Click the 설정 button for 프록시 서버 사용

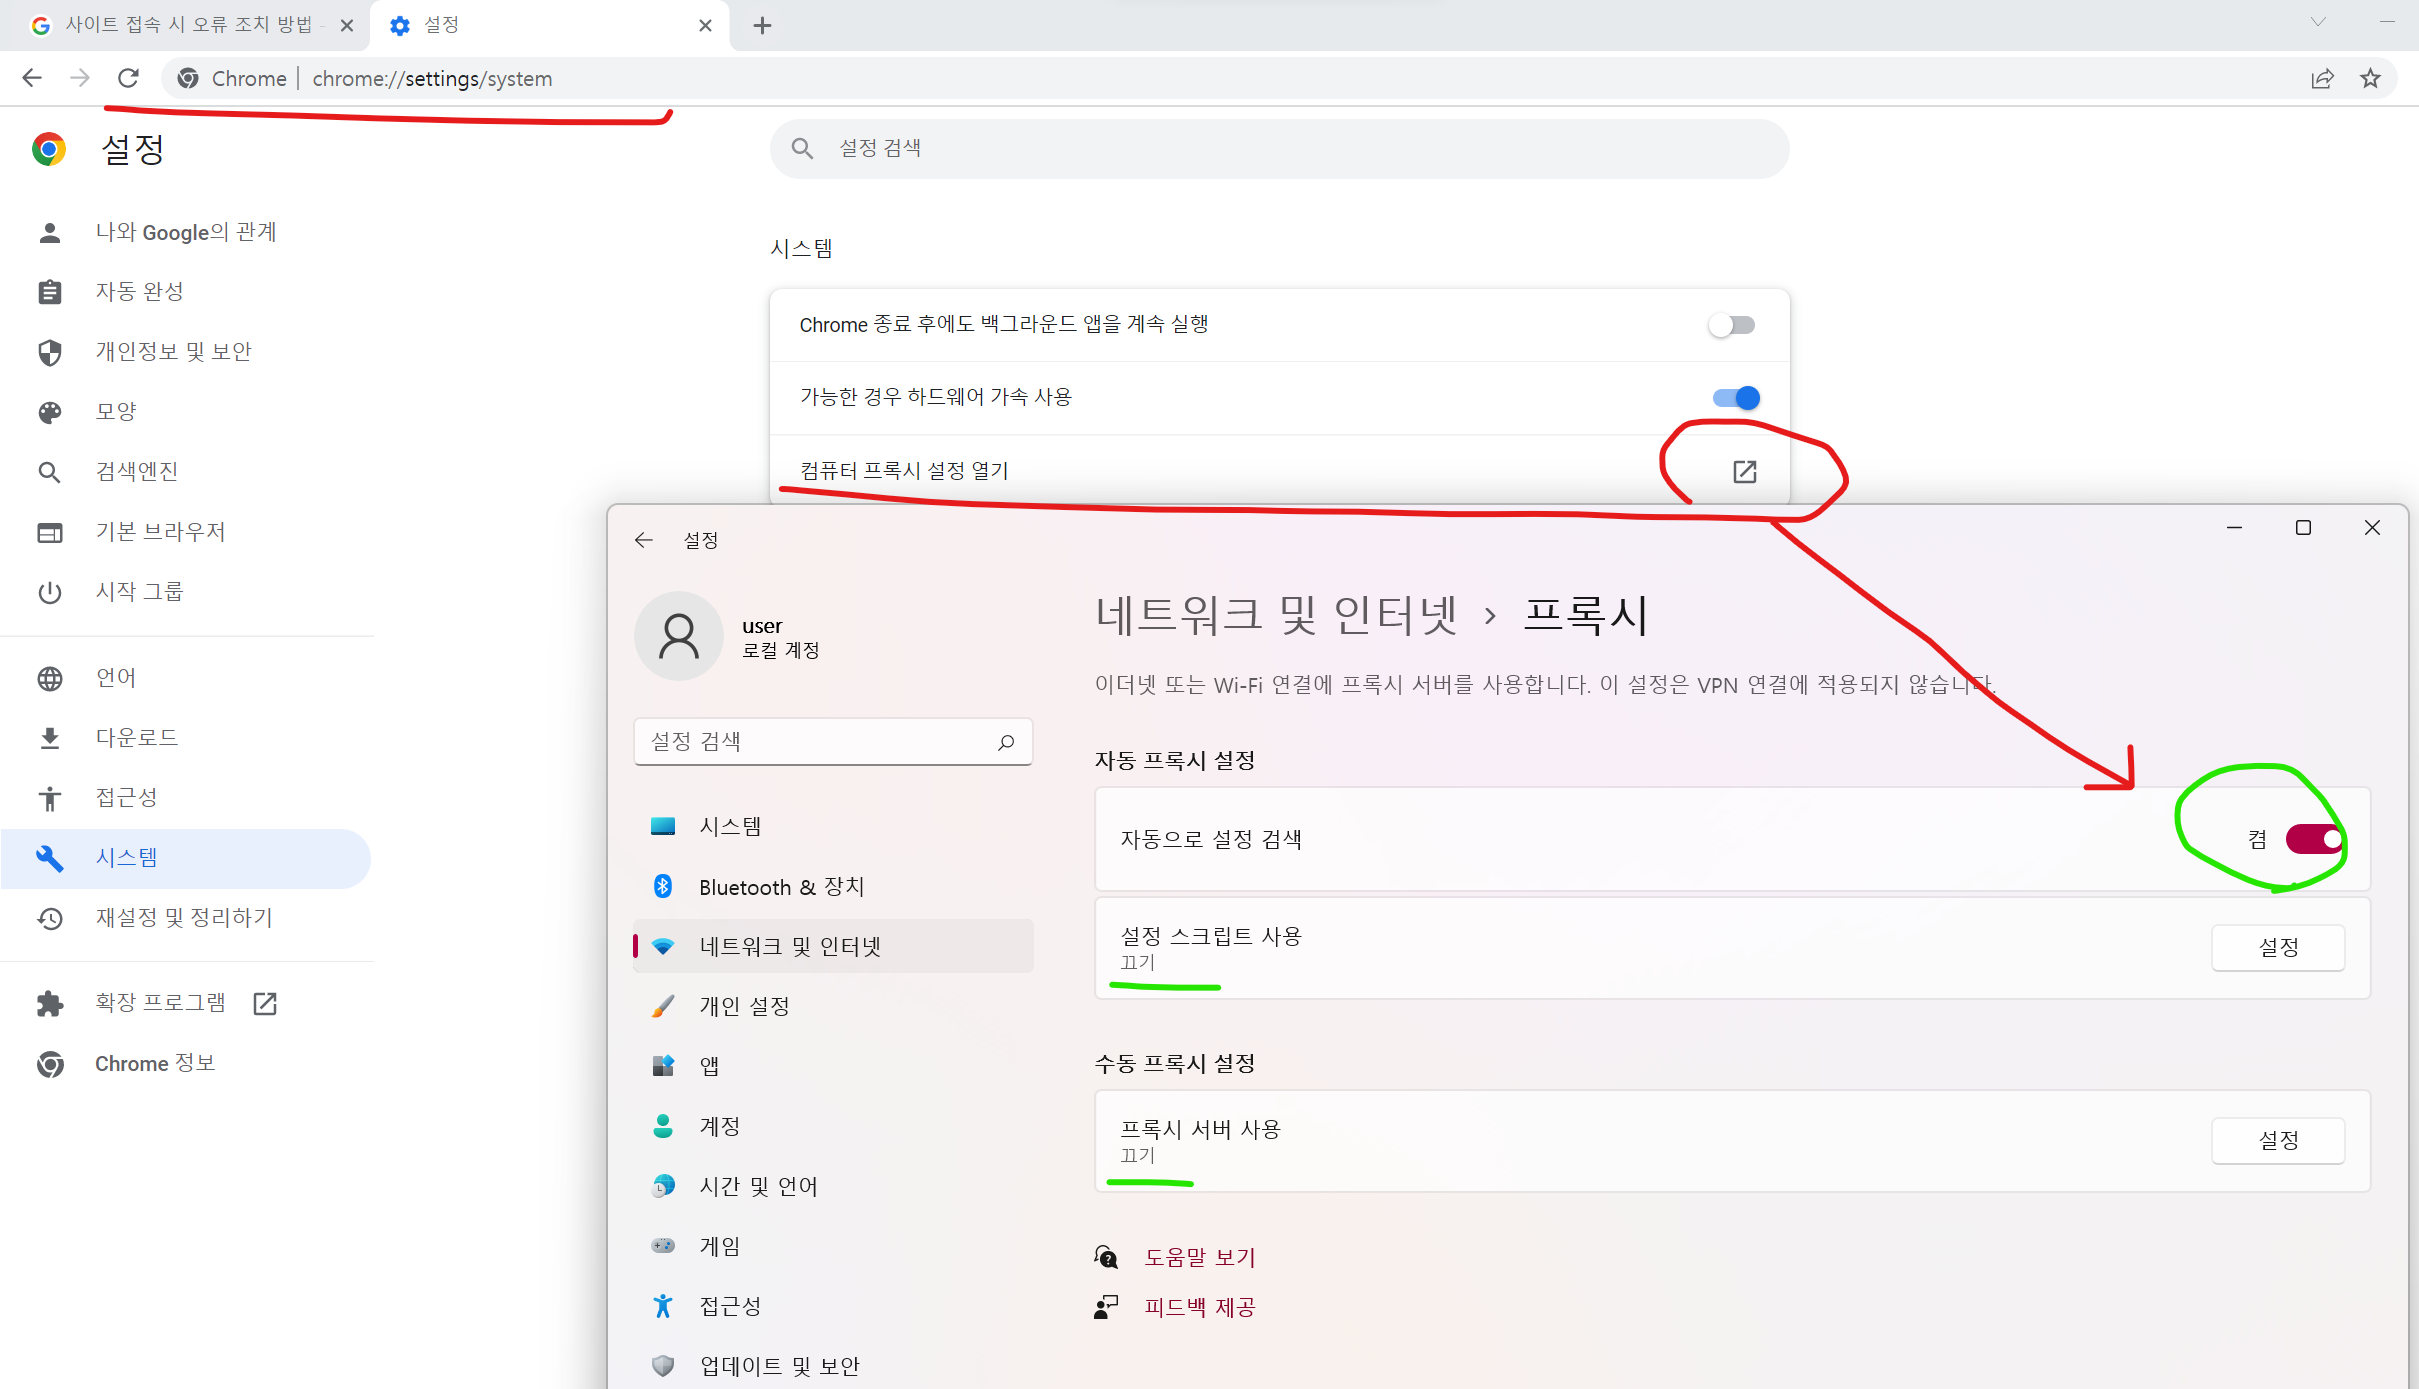(x=2277, y=1140)
